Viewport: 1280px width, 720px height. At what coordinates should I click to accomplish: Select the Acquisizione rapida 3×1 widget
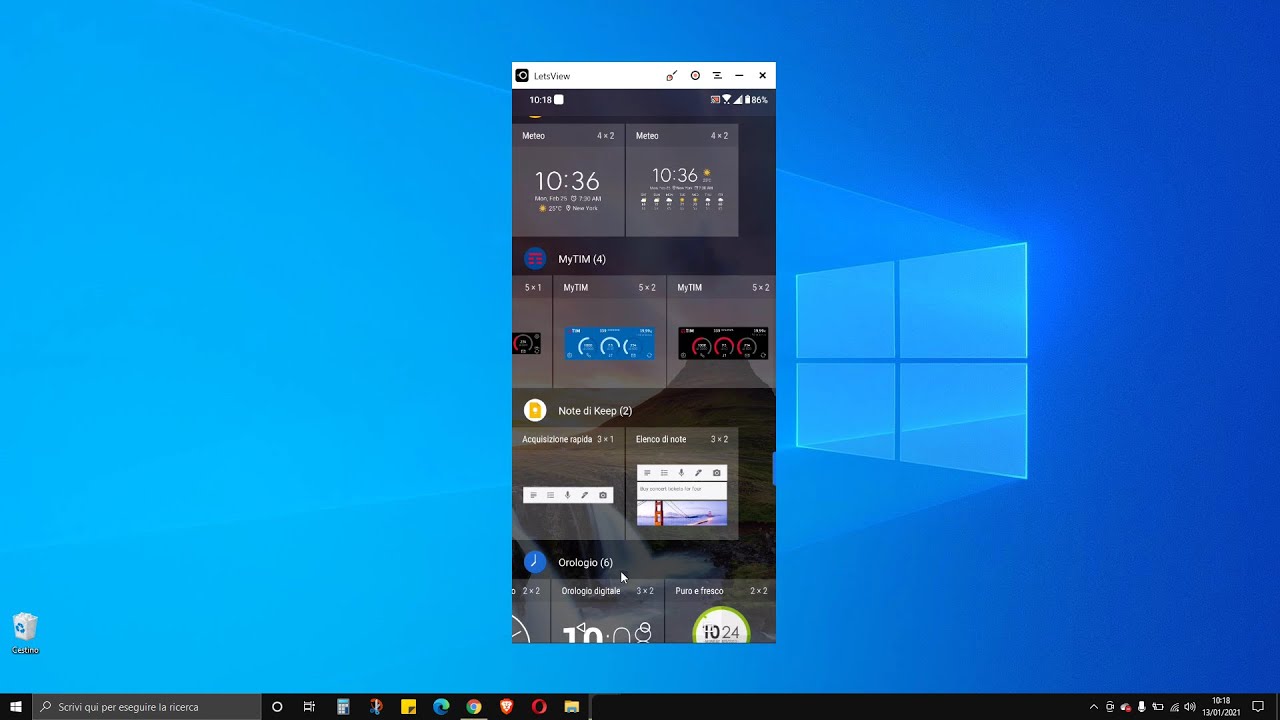[568, 484]
